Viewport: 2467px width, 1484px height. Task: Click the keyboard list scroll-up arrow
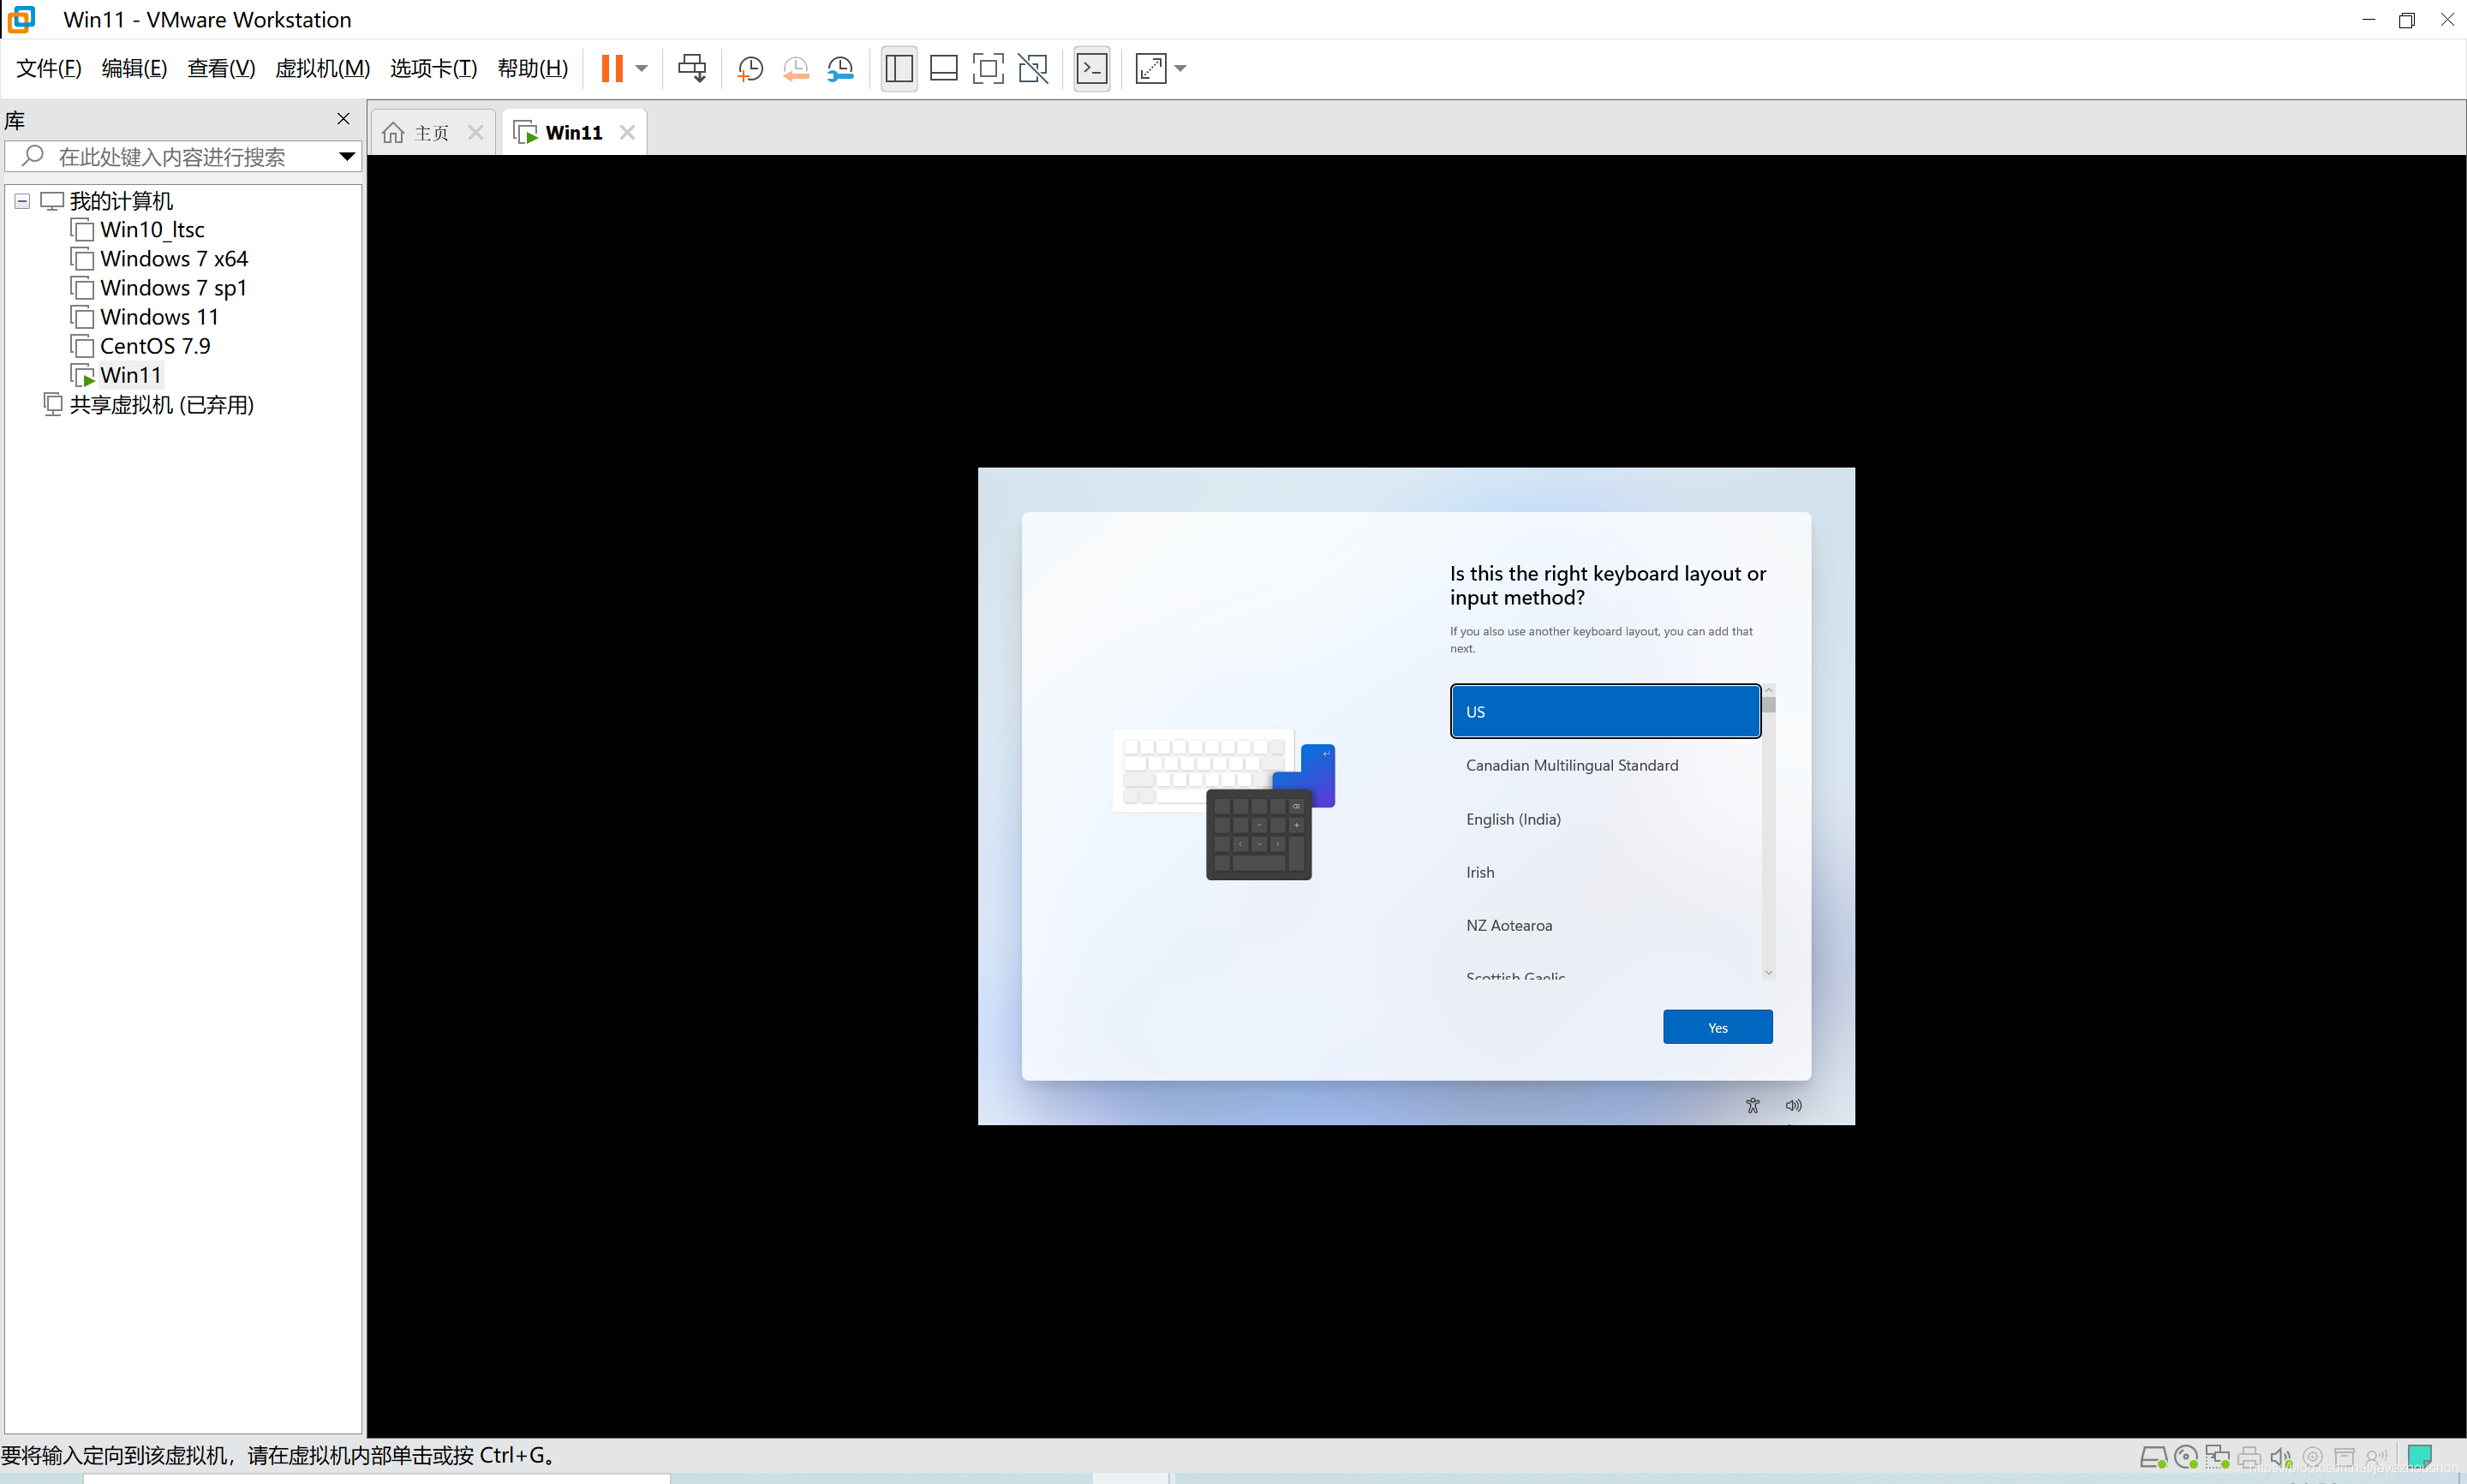(x=1768, y=690)
